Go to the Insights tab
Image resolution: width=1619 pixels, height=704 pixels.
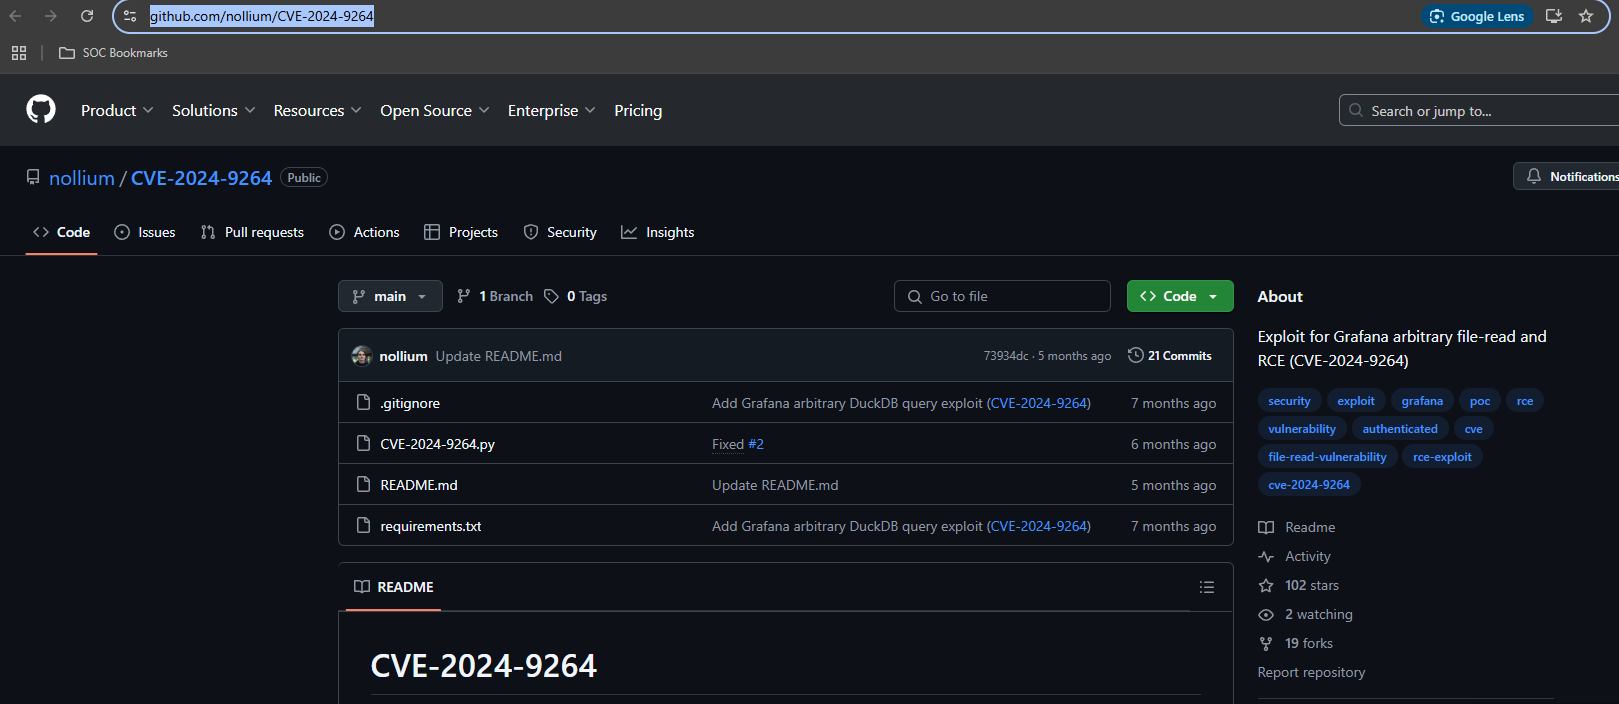click(657, 232)
